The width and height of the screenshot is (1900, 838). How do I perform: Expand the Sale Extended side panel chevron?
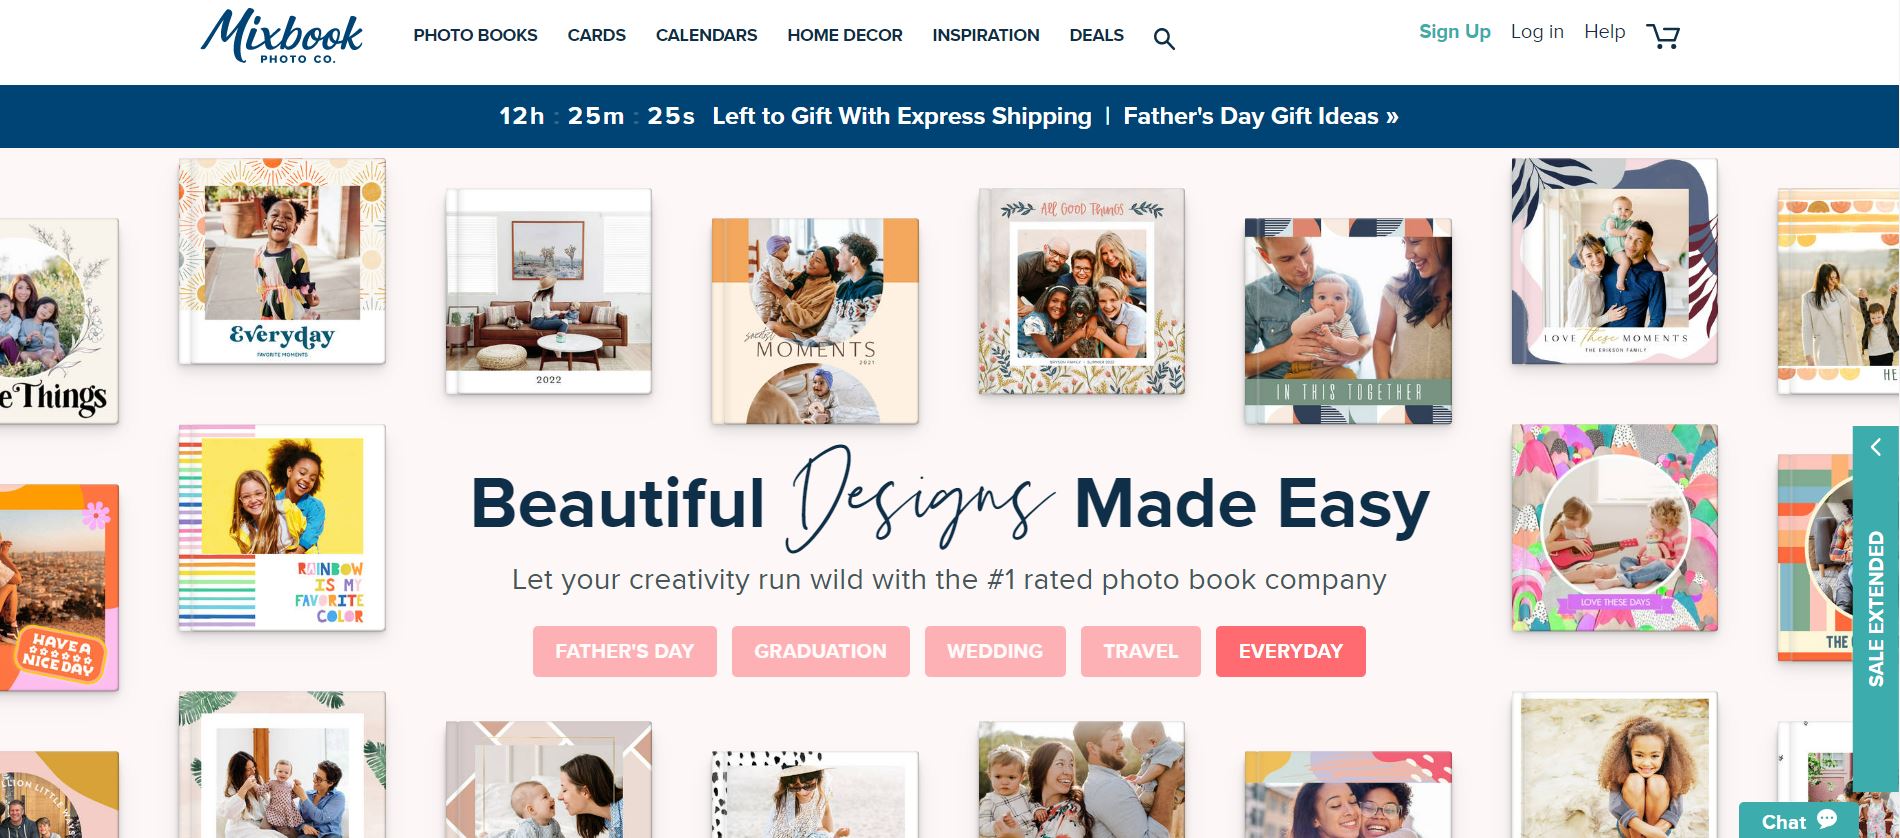pyautogui.click(x=1876, y=447)
